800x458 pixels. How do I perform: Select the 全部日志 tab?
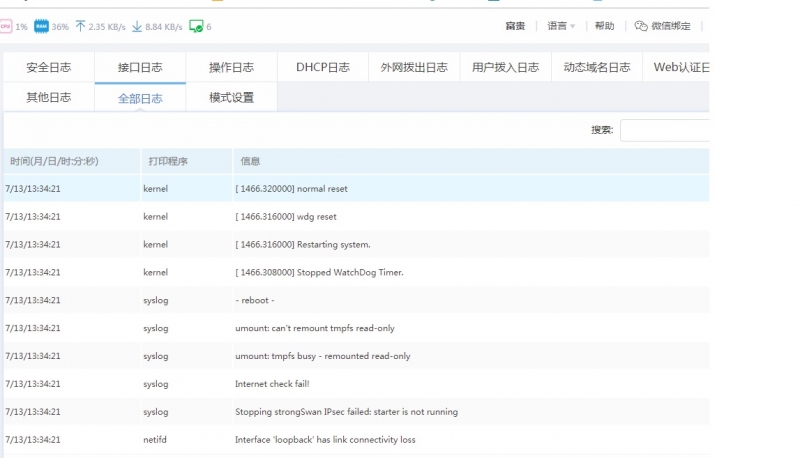pos(140,98)
